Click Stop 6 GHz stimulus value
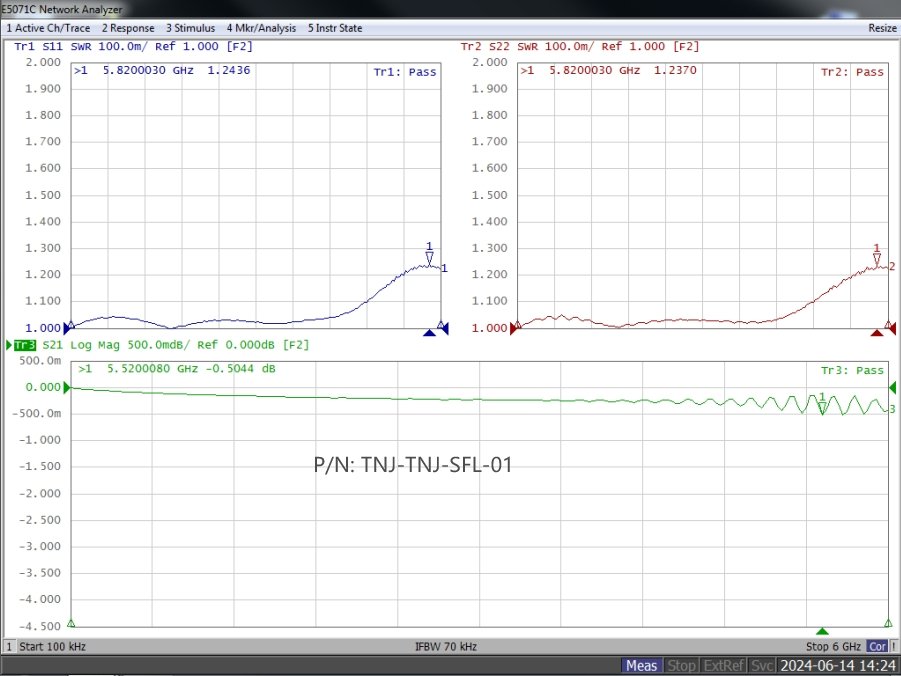 pyautogui.click(x=833, y=647)
